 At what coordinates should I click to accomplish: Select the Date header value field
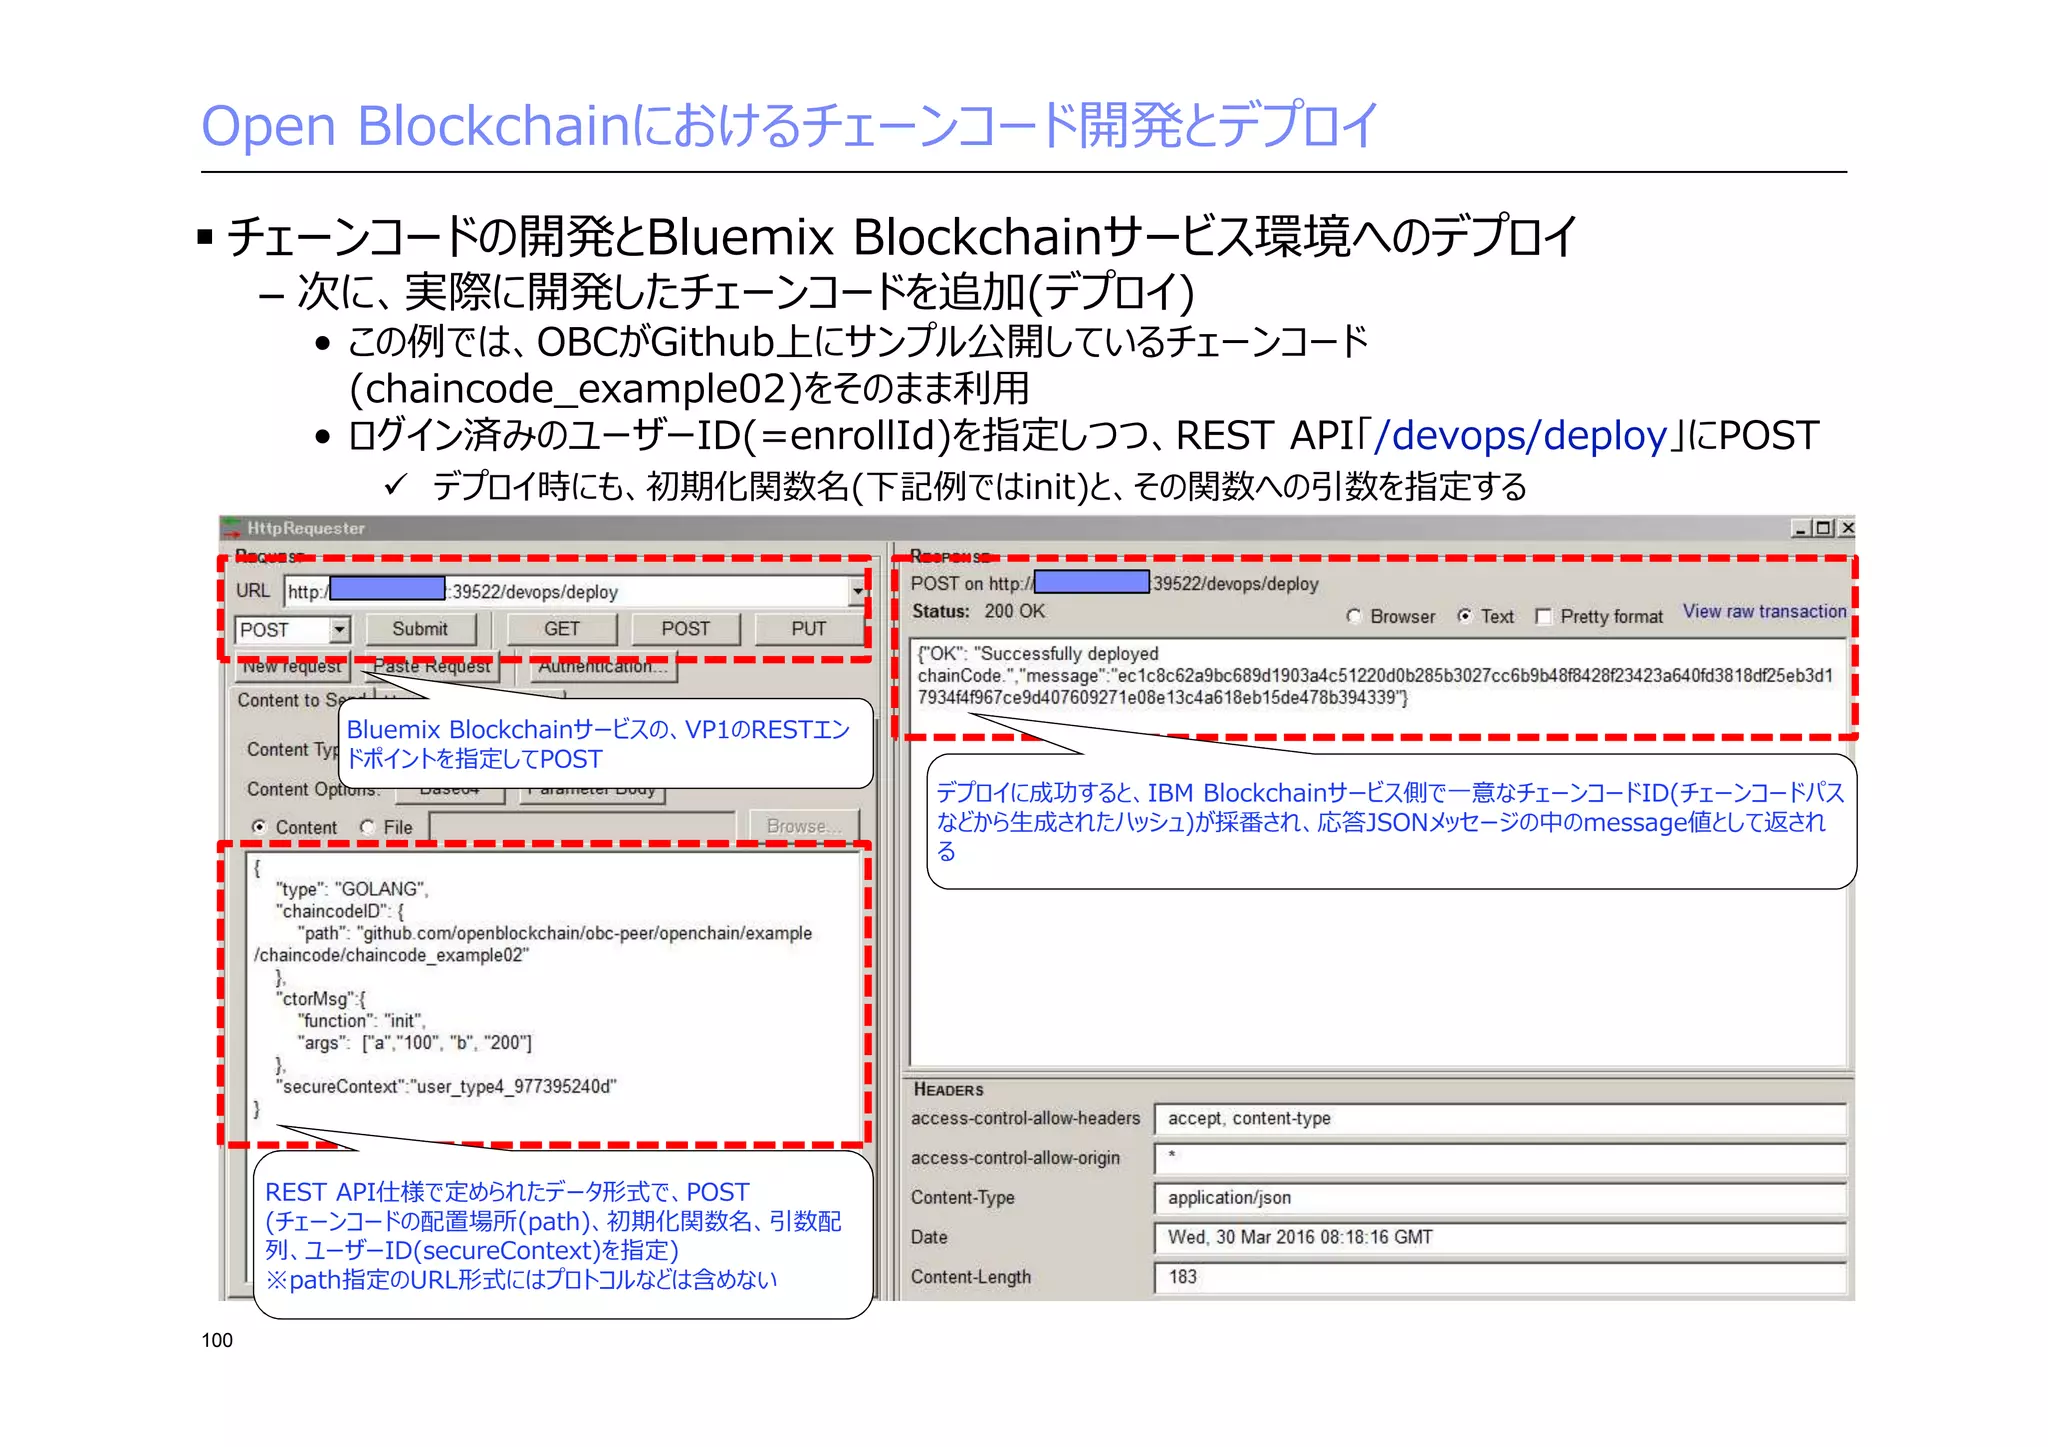(x=1500, y=1237)
